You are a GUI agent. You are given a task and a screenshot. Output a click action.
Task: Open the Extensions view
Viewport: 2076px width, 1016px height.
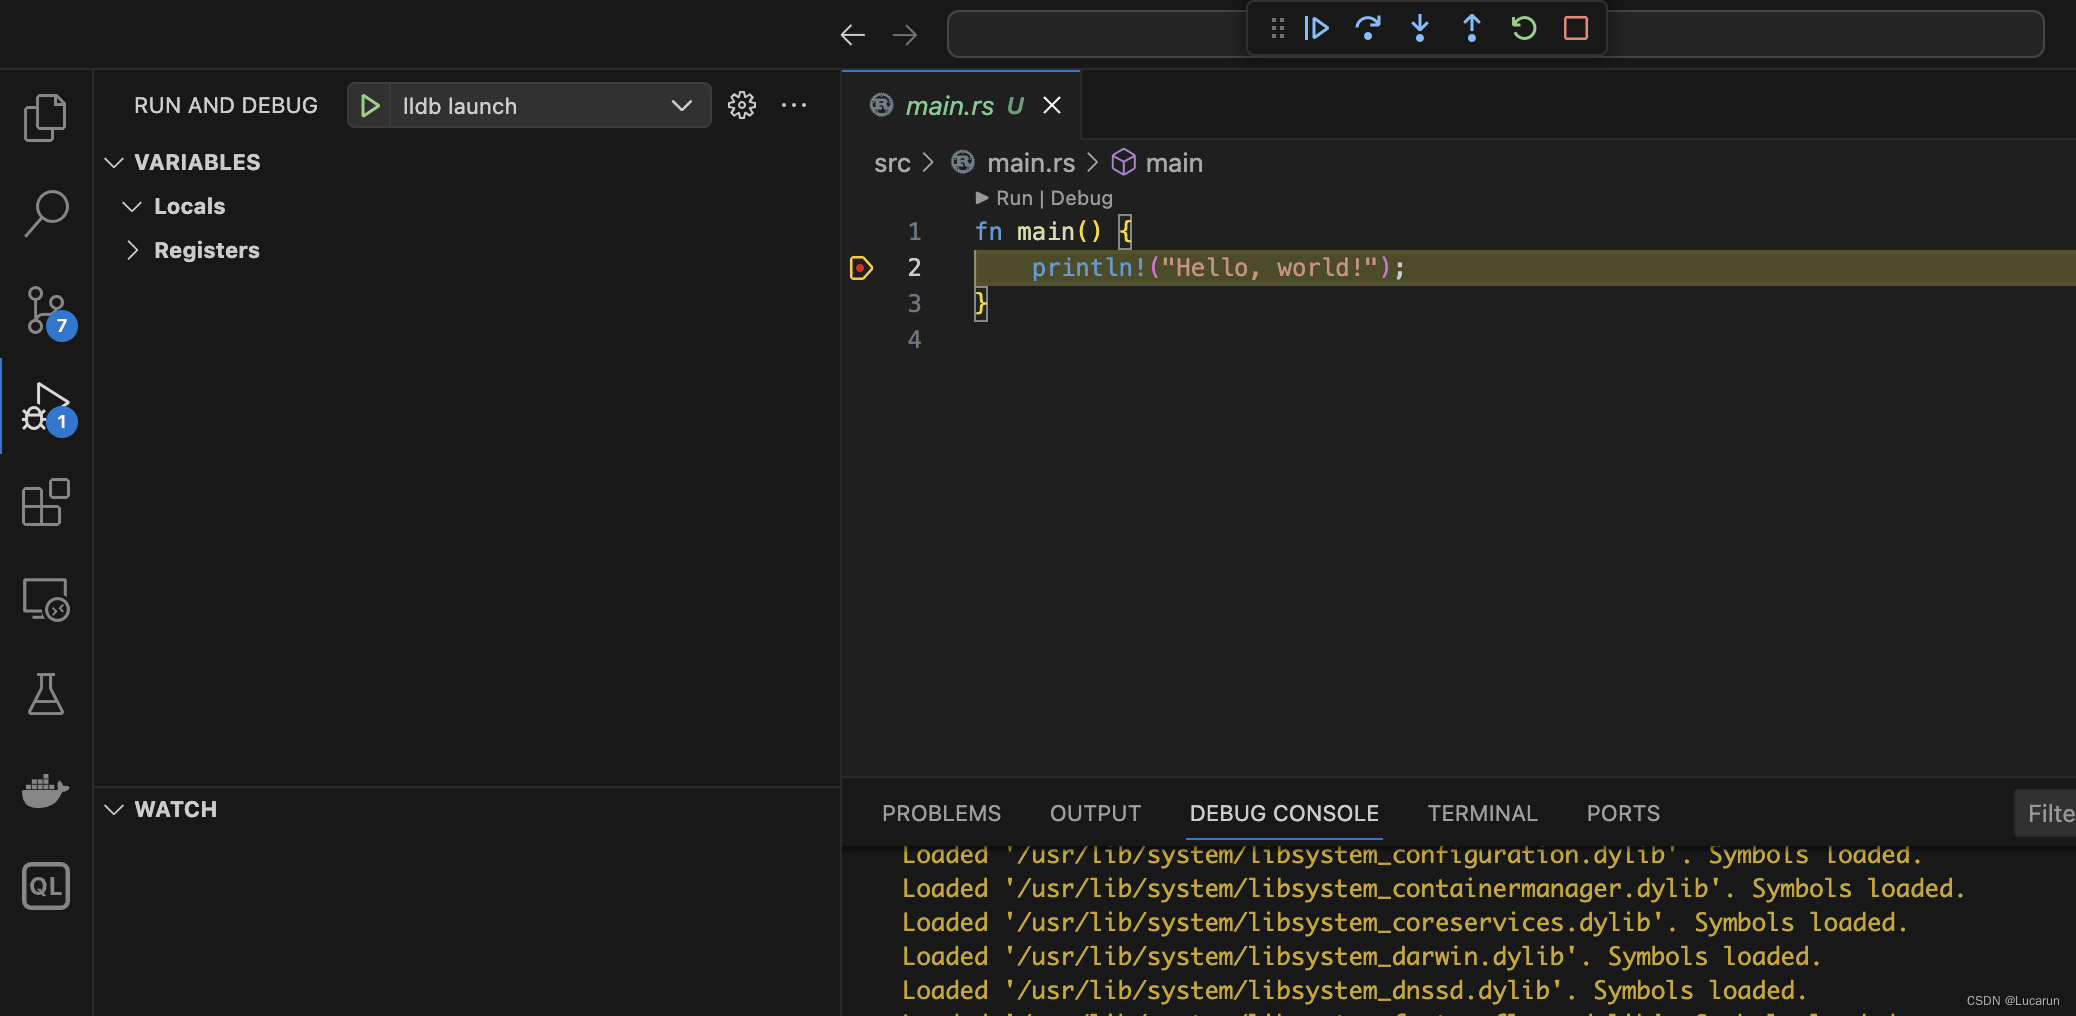tap(45, 502)
